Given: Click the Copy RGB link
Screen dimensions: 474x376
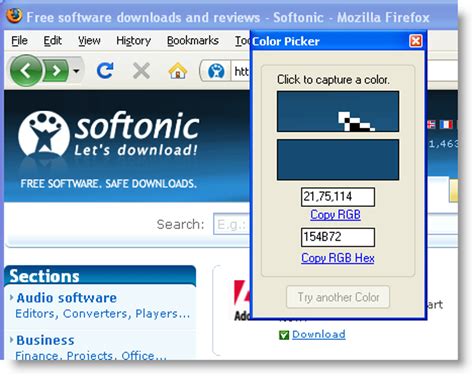Looking at the screenshot, I should [335, 215].
